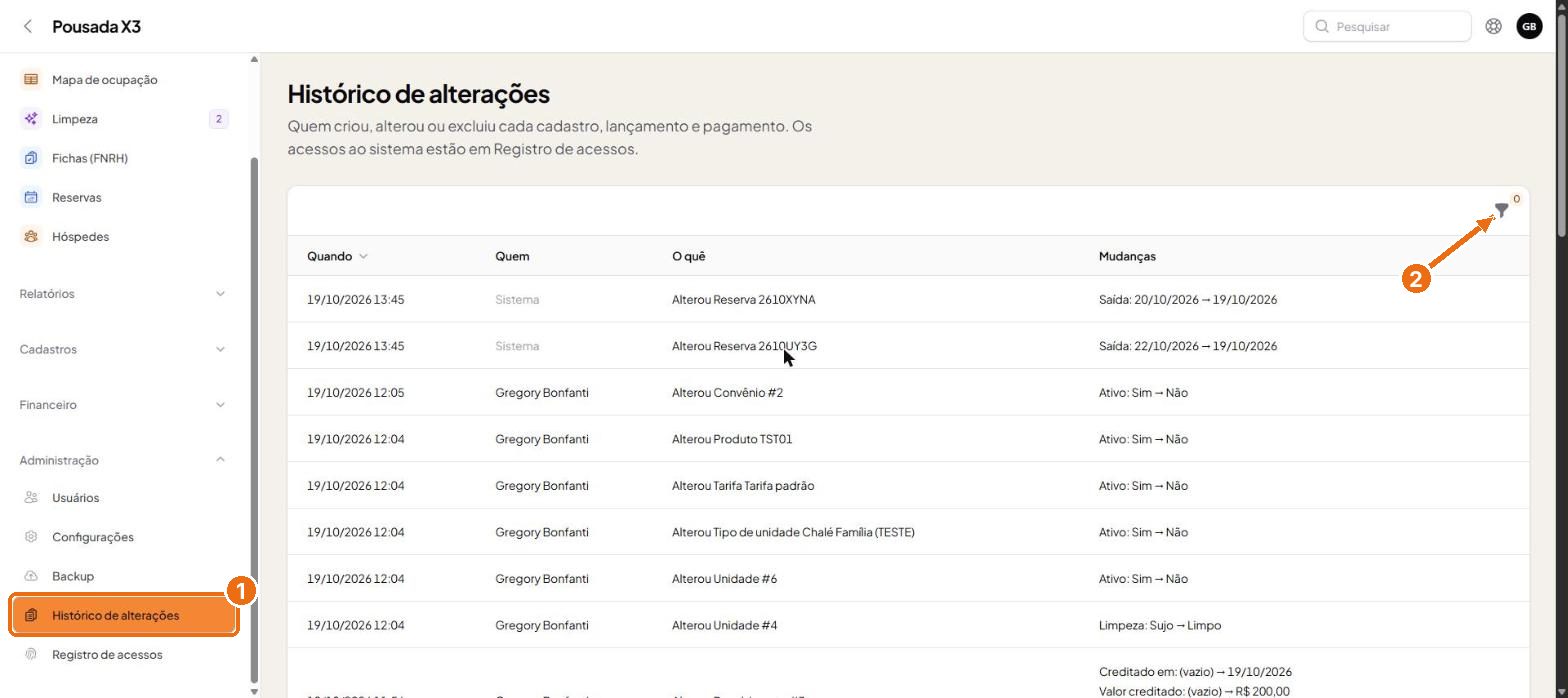This screenshot has width=1568, height=698.
Task: Click the Configurações gear icon
Action: 31,537
